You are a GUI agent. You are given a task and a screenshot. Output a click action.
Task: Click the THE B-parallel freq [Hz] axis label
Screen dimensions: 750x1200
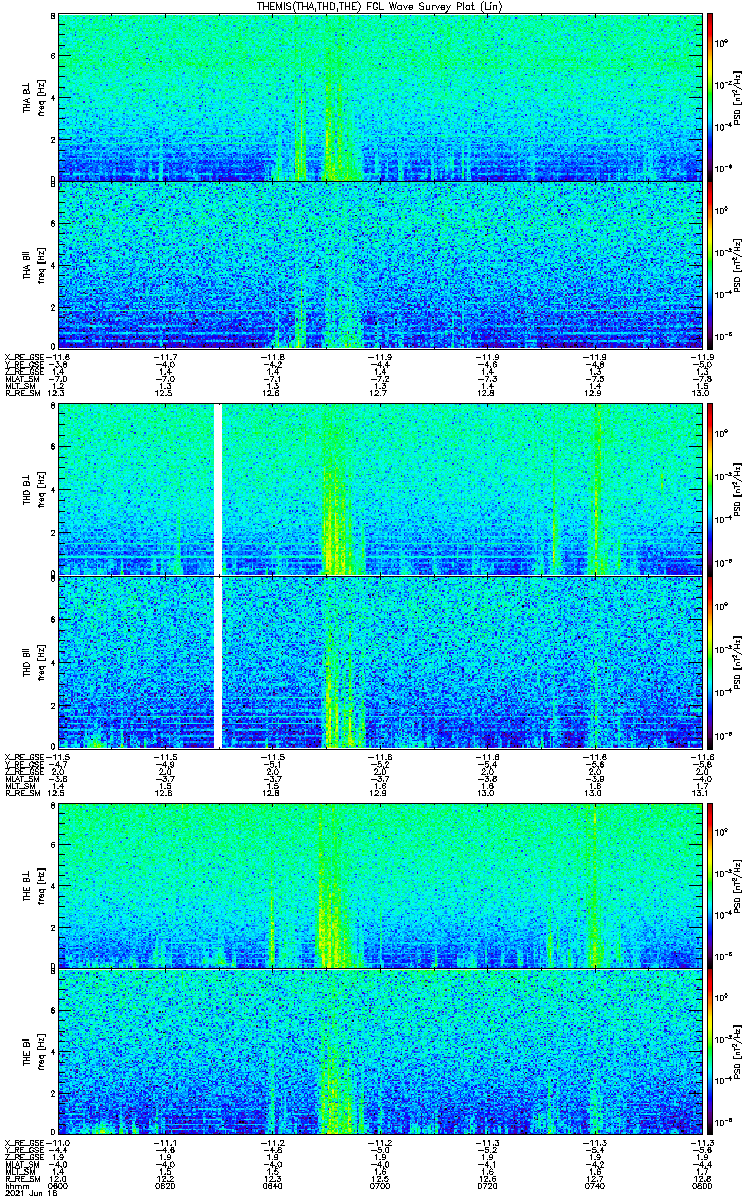(41, 1052)
